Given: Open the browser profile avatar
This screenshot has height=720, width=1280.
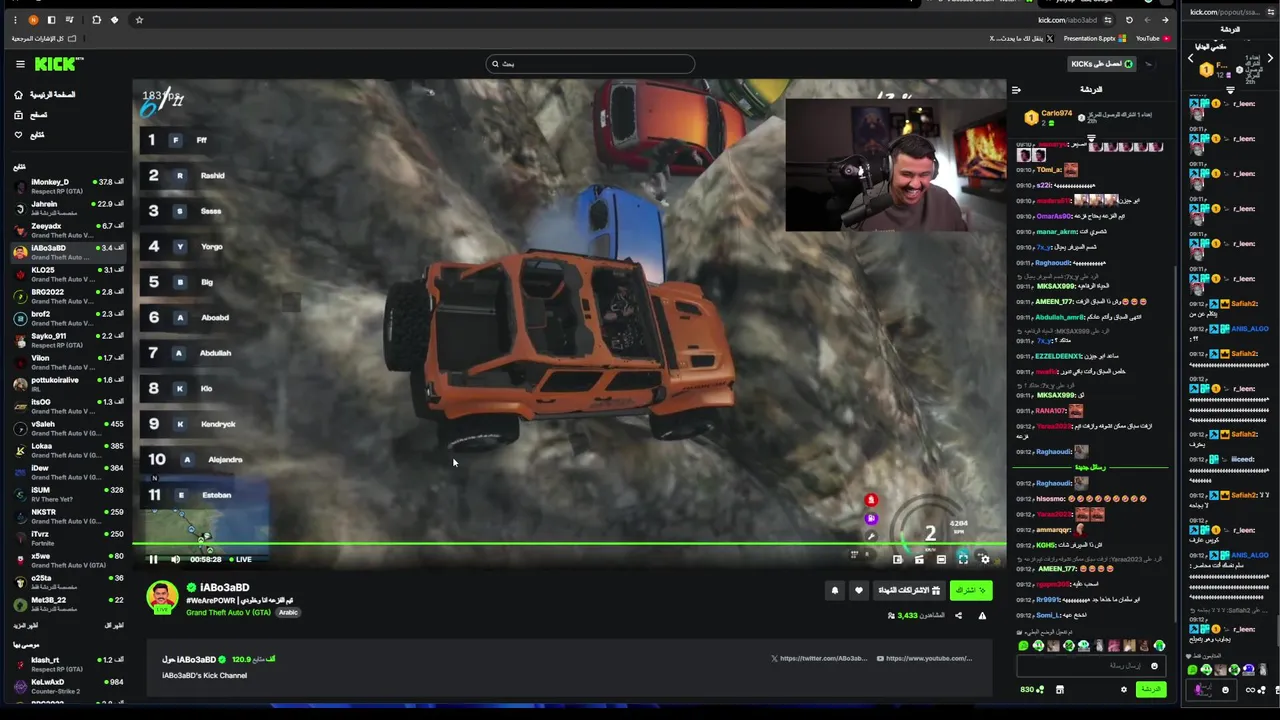Looking at the screenshot, I should point(33,20).
